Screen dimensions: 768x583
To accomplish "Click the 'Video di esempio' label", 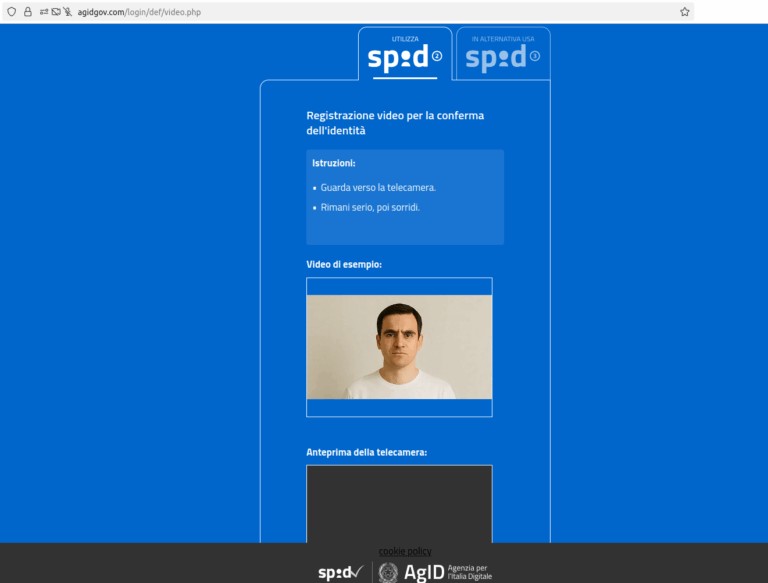I will 344,265.
